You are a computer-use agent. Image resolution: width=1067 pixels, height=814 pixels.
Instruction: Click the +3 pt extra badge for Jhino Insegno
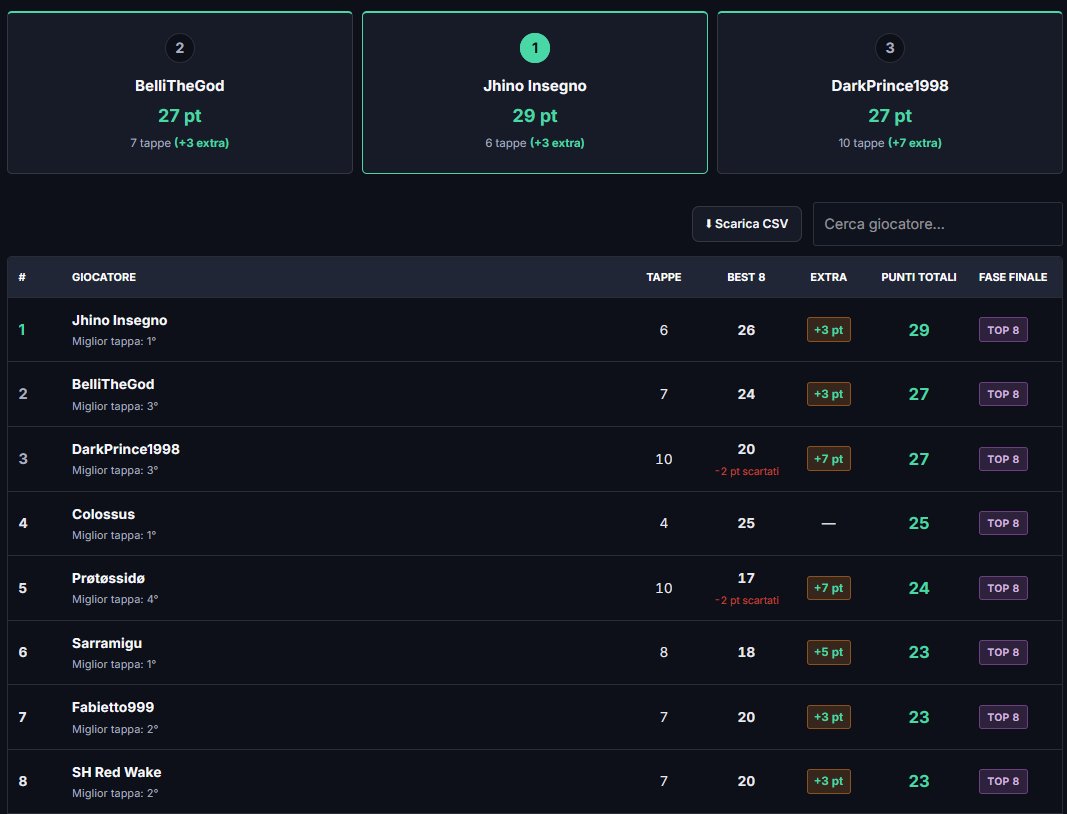(x=828, y=330)
